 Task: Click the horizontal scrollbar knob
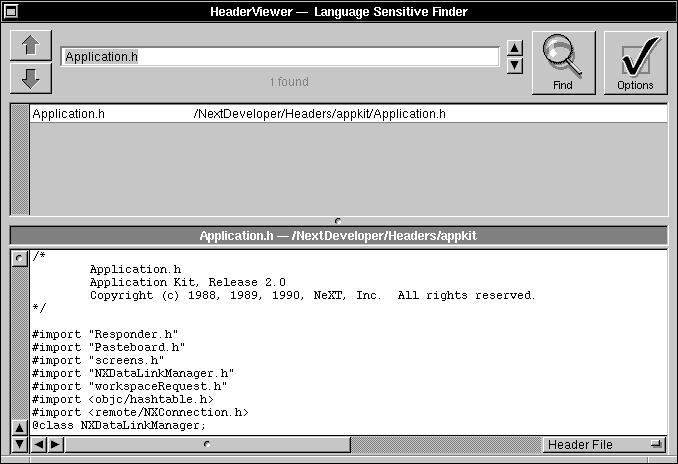click(x=207, y=444)
